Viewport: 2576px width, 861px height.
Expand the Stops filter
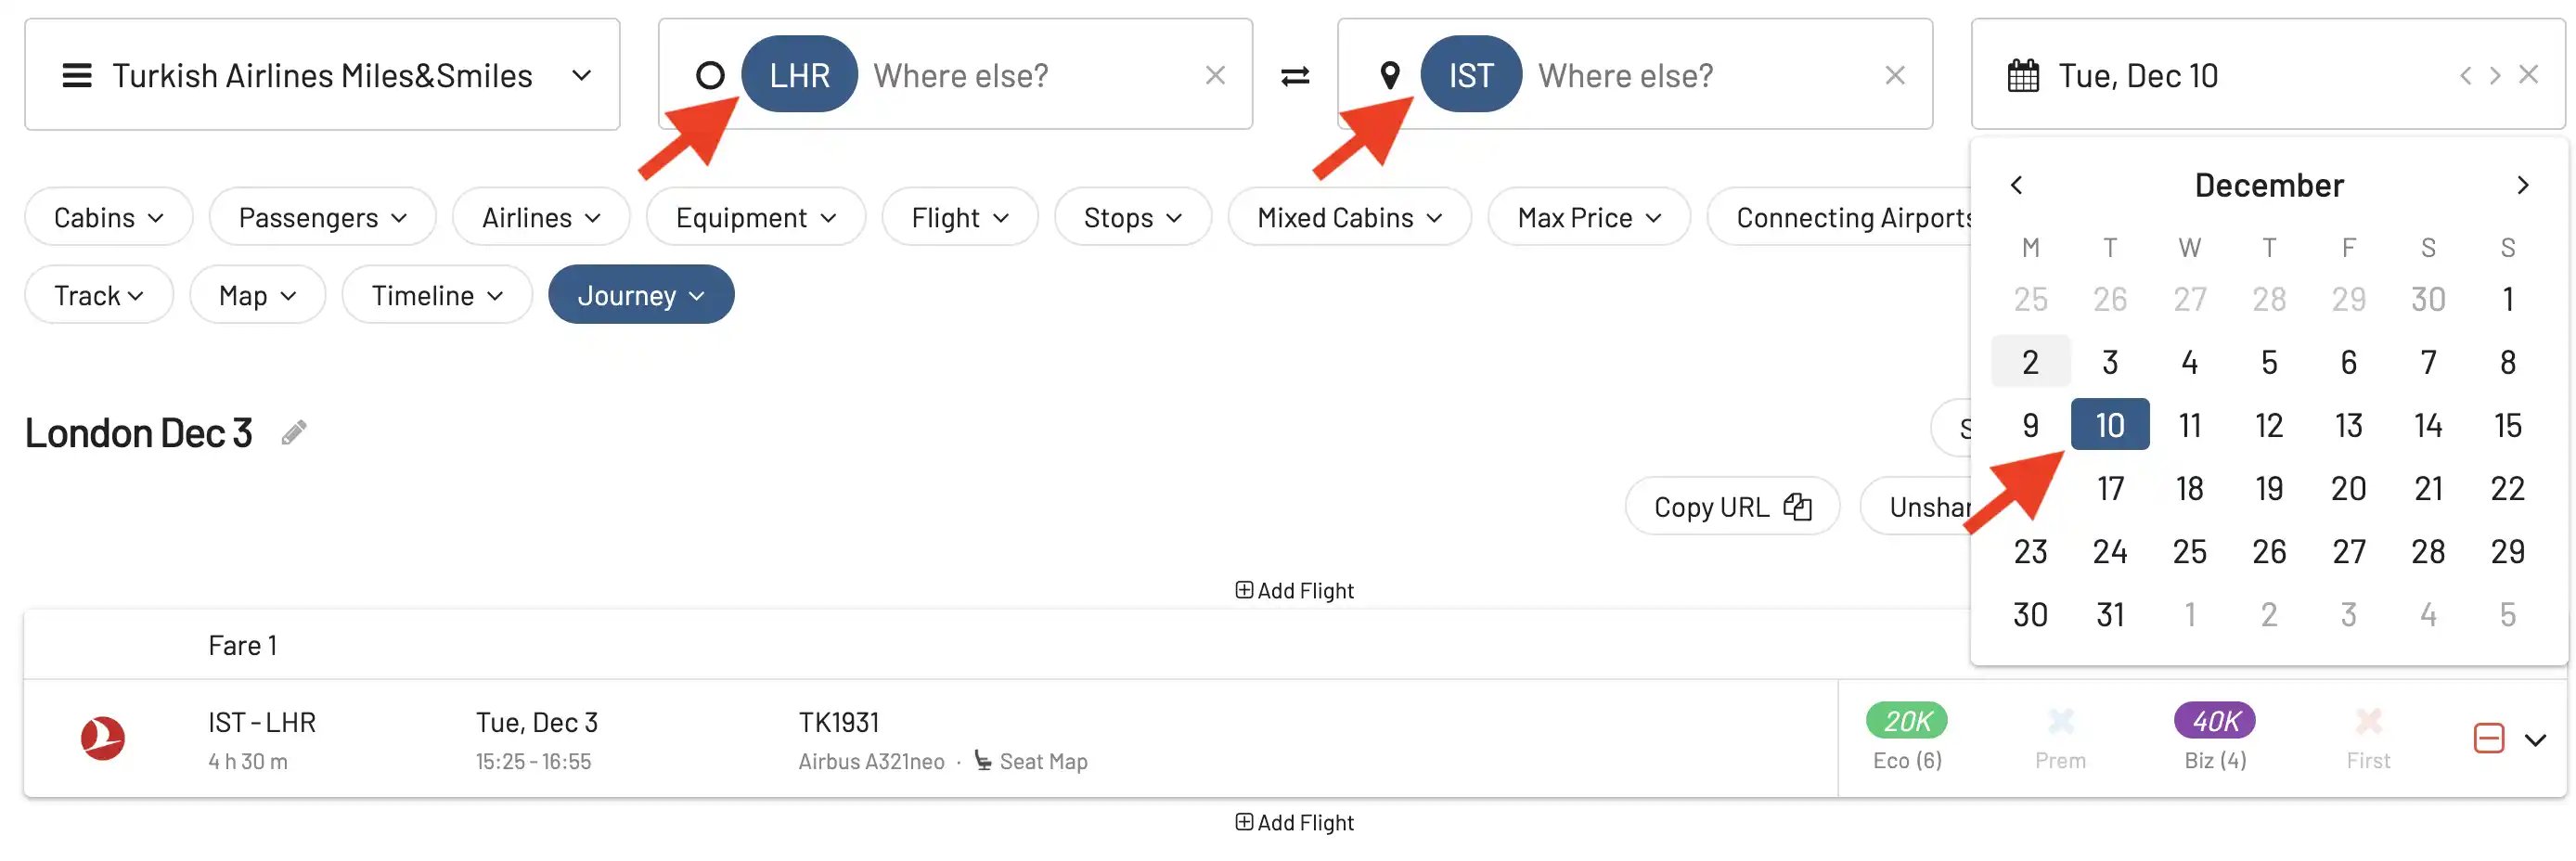click(1133, 217)
